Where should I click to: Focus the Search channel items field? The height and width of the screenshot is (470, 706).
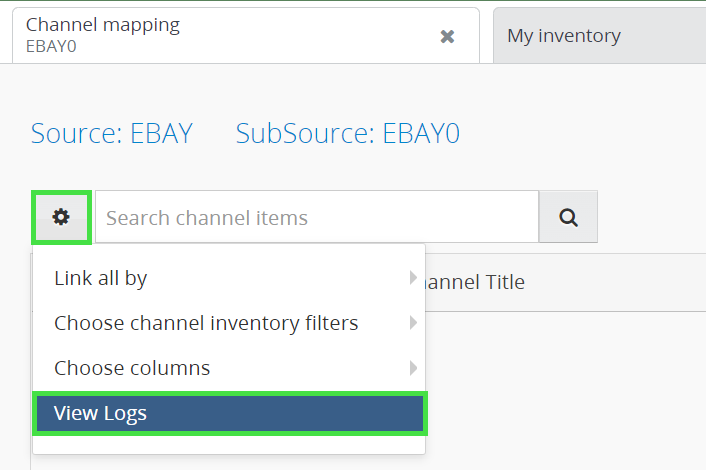point(316,217)
